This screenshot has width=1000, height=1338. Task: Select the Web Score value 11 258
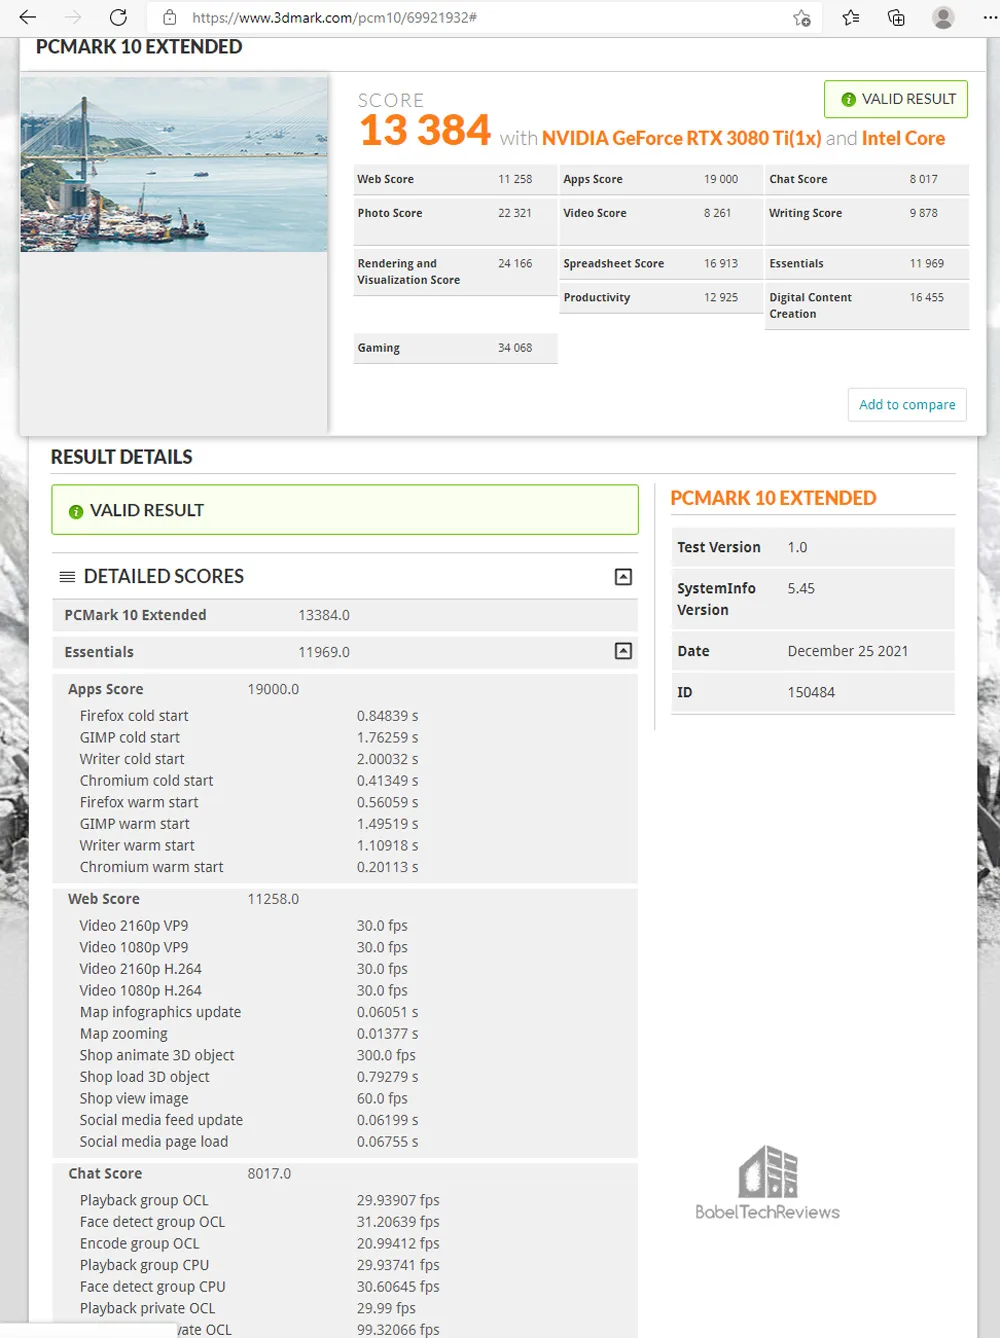tap(515, 179)
